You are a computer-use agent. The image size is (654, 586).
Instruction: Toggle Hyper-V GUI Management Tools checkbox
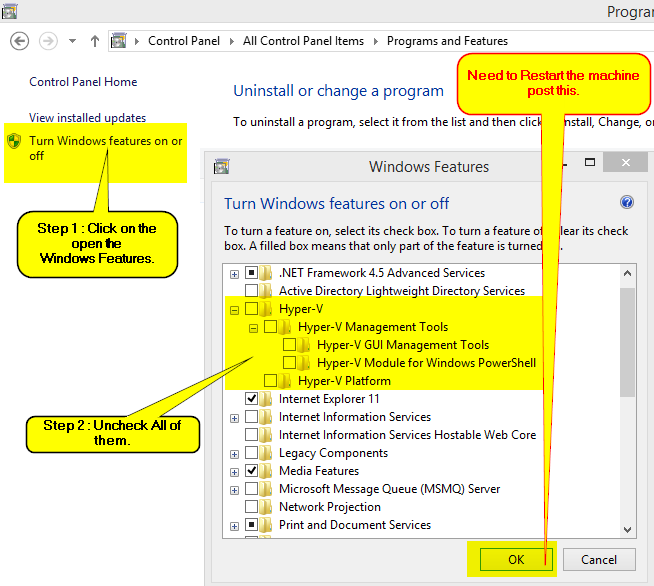click(289, 345)
